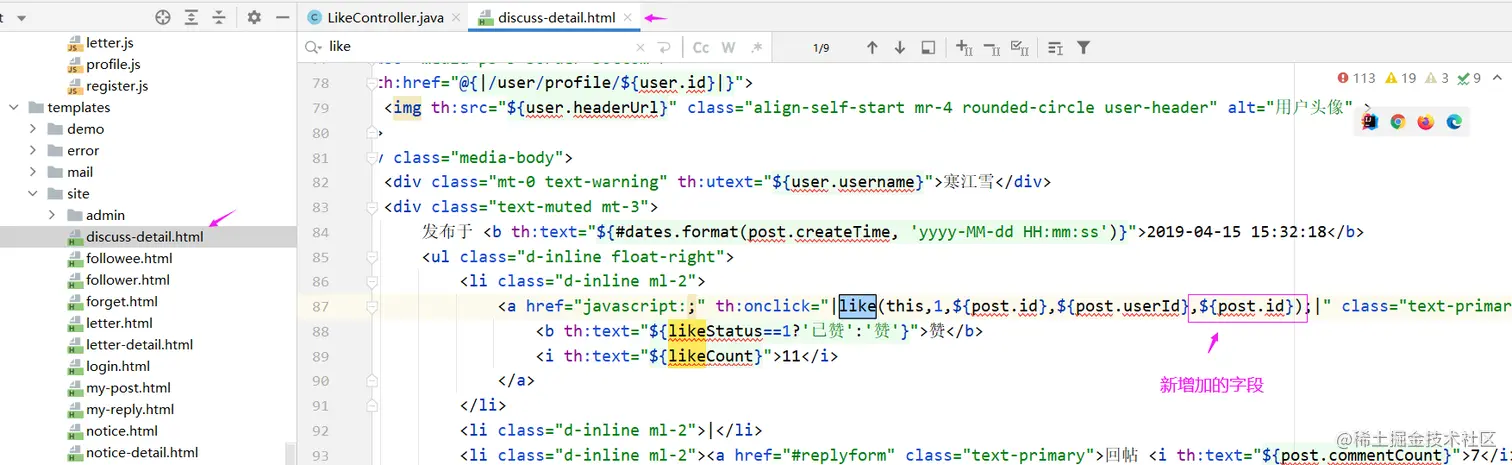Screen dimensions: 1512x465
Task: Close the LikeController.java tab
Action: pyautogui.click(x=456, y=17)
